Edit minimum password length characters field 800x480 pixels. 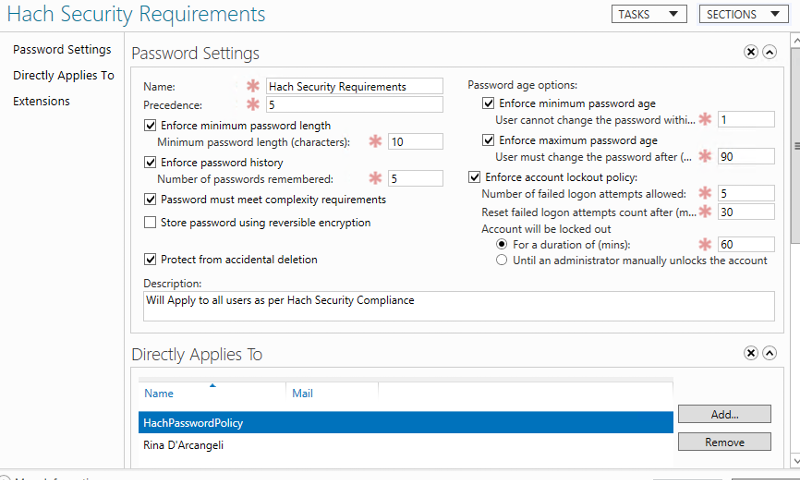[415, 141]
